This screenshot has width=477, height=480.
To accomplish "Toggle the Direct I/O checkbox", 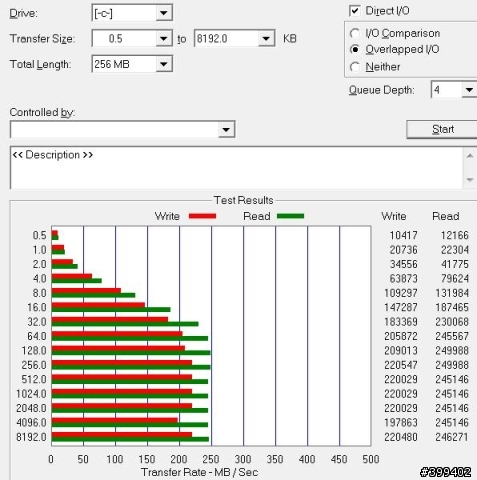I will click(x=355, y=11).
